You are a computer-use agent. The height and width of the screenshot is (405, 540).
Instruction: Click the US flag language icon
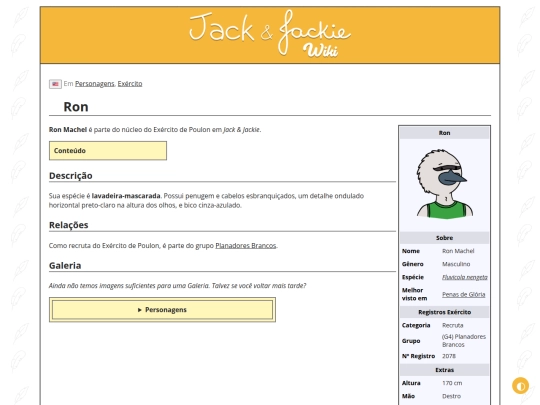(55, 84)
